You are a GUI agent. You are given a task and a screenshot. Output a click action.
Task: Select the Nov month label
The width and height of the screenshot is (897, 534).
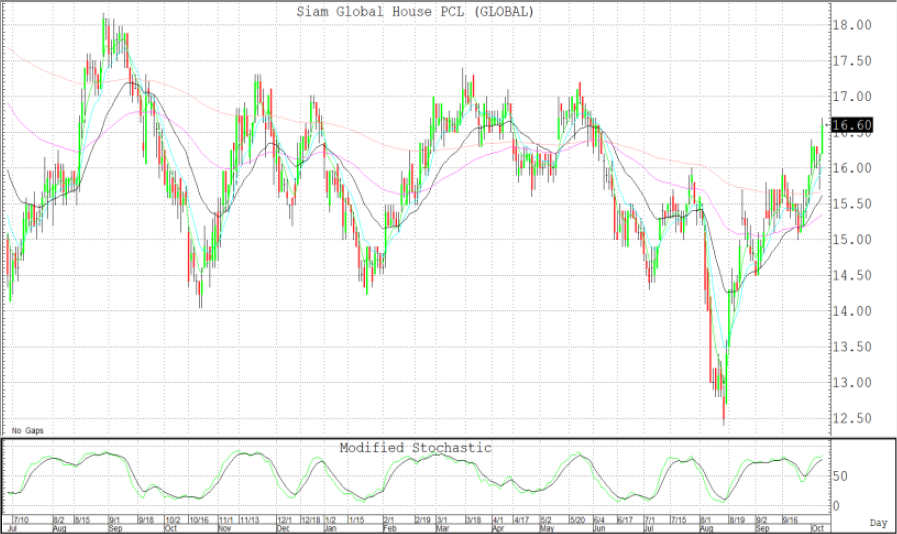pyautogui.click(x=224, y=528)
